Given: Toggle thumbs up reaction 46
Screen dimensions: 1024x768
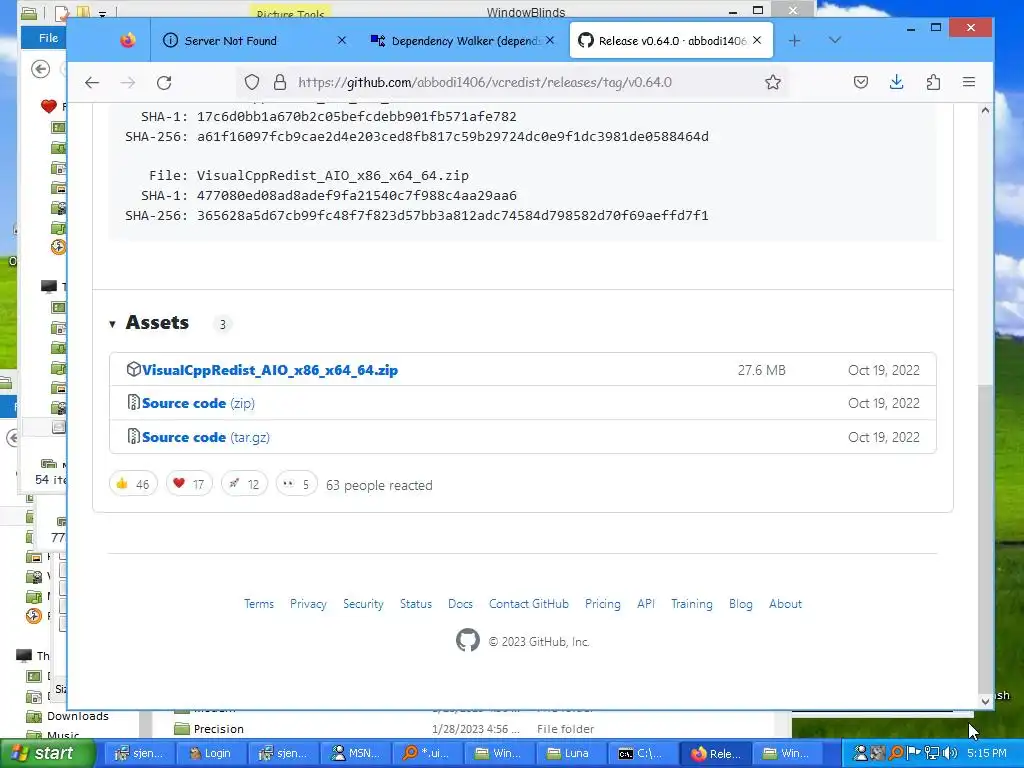Looking at the screenshot, I should 133,484.
